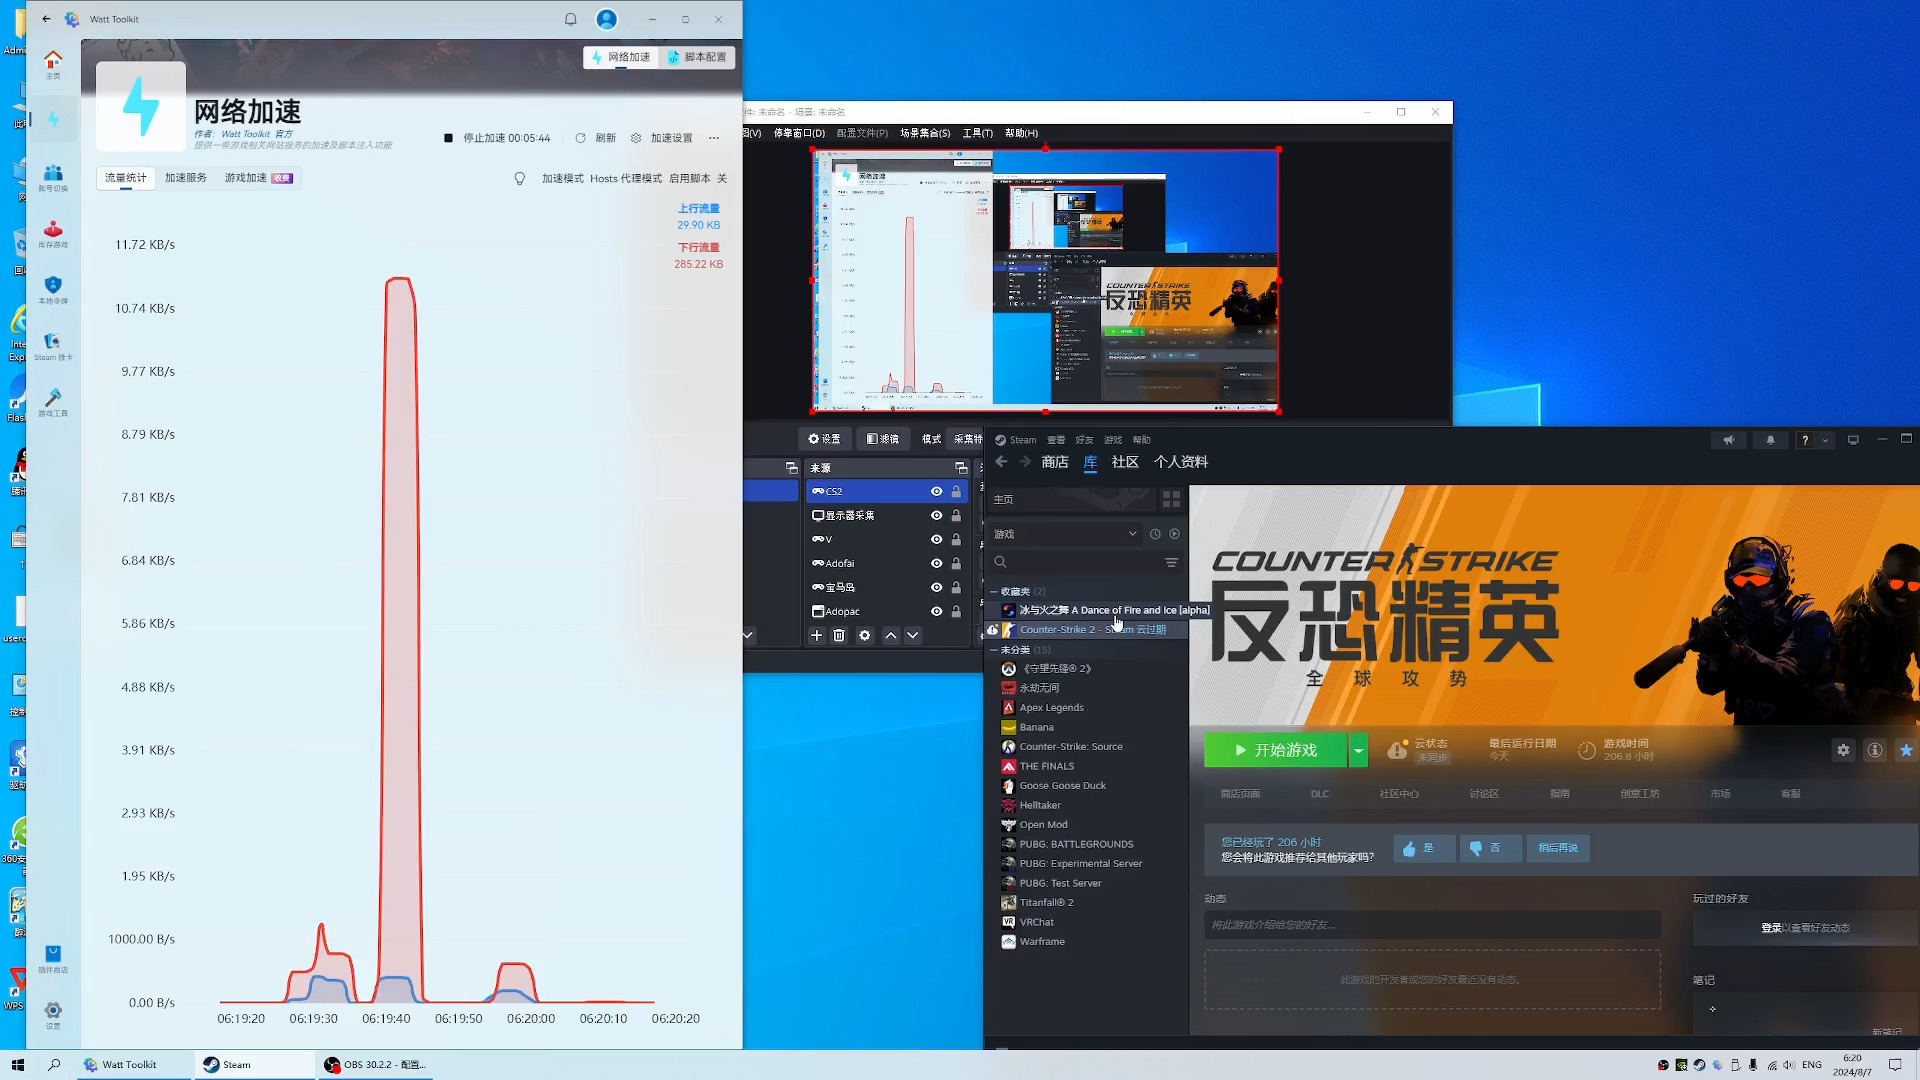Open 加速设置 settings
Screen dimensions: 1920x1080
click(x=661, y=138)
